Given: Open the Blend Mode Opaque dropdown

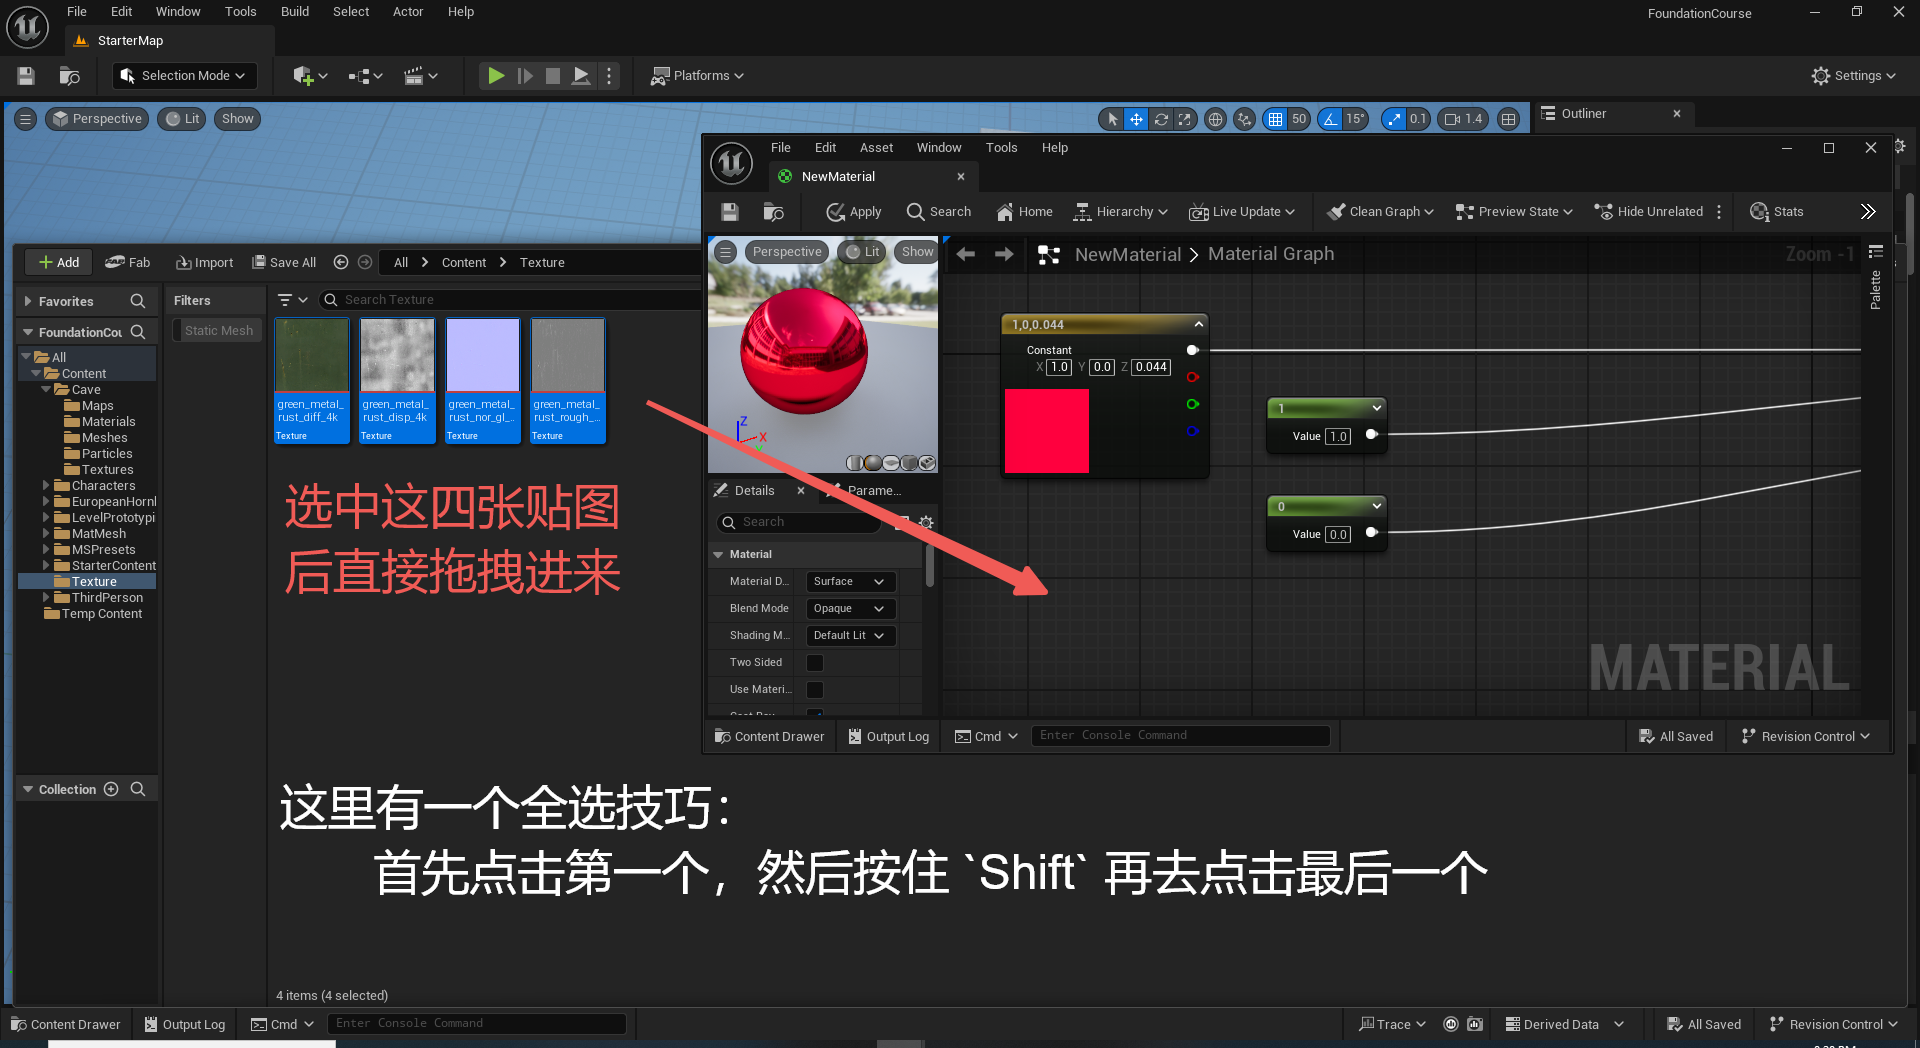Looking at the screenshot, I should click(x=850, y=609).
